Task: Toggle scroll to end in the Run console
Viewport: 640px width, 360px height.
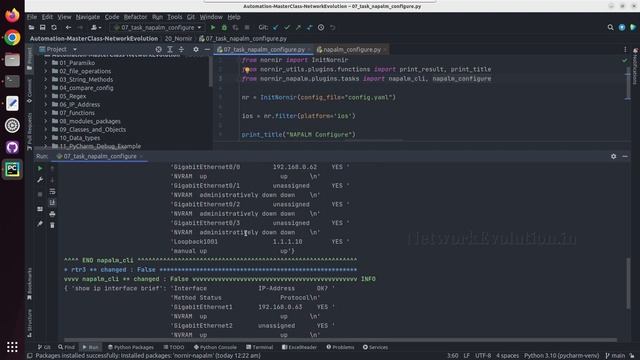Action: (52, 202)
